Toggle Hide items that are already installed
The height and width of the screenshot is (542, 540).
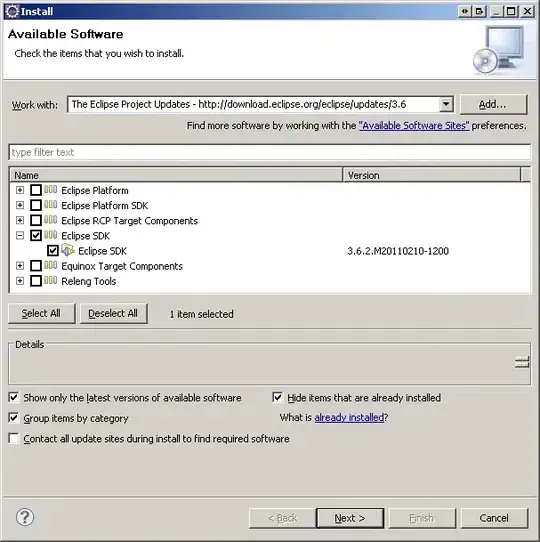(x=278, y=398)
